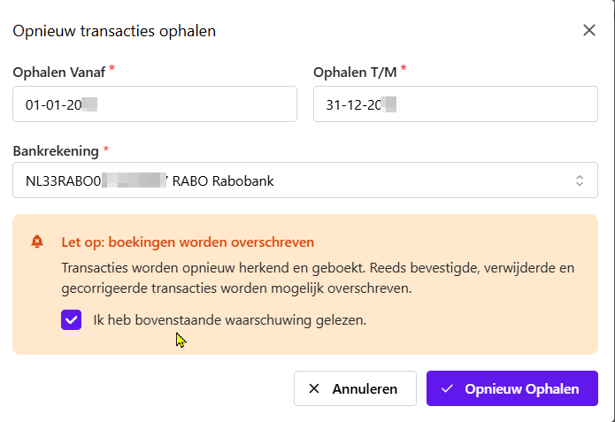The height and width of the screenshot is (422, 615).
Task: Click the Annuleren button
Action: [x=355, y=388]
